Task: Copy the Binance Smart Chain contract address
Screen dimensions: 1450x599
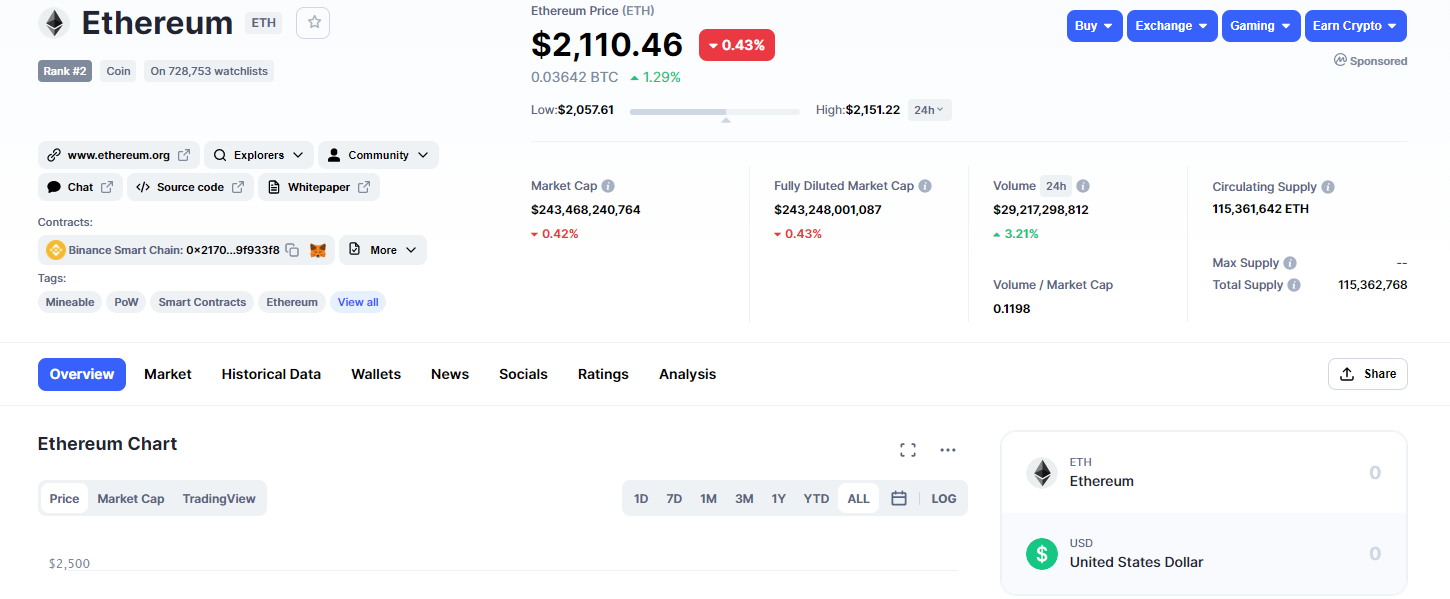Action: click(x=292, y=250)
